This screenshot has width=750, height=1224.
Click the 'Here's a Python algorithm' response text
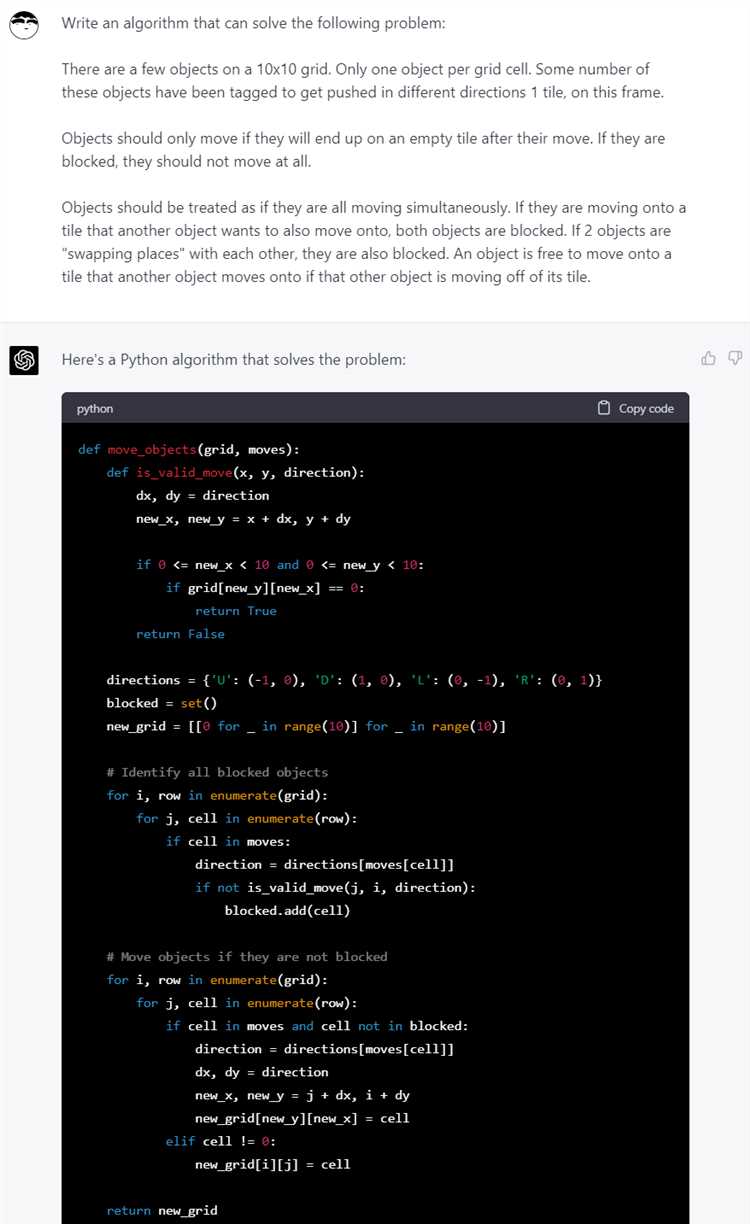(234, 359)
